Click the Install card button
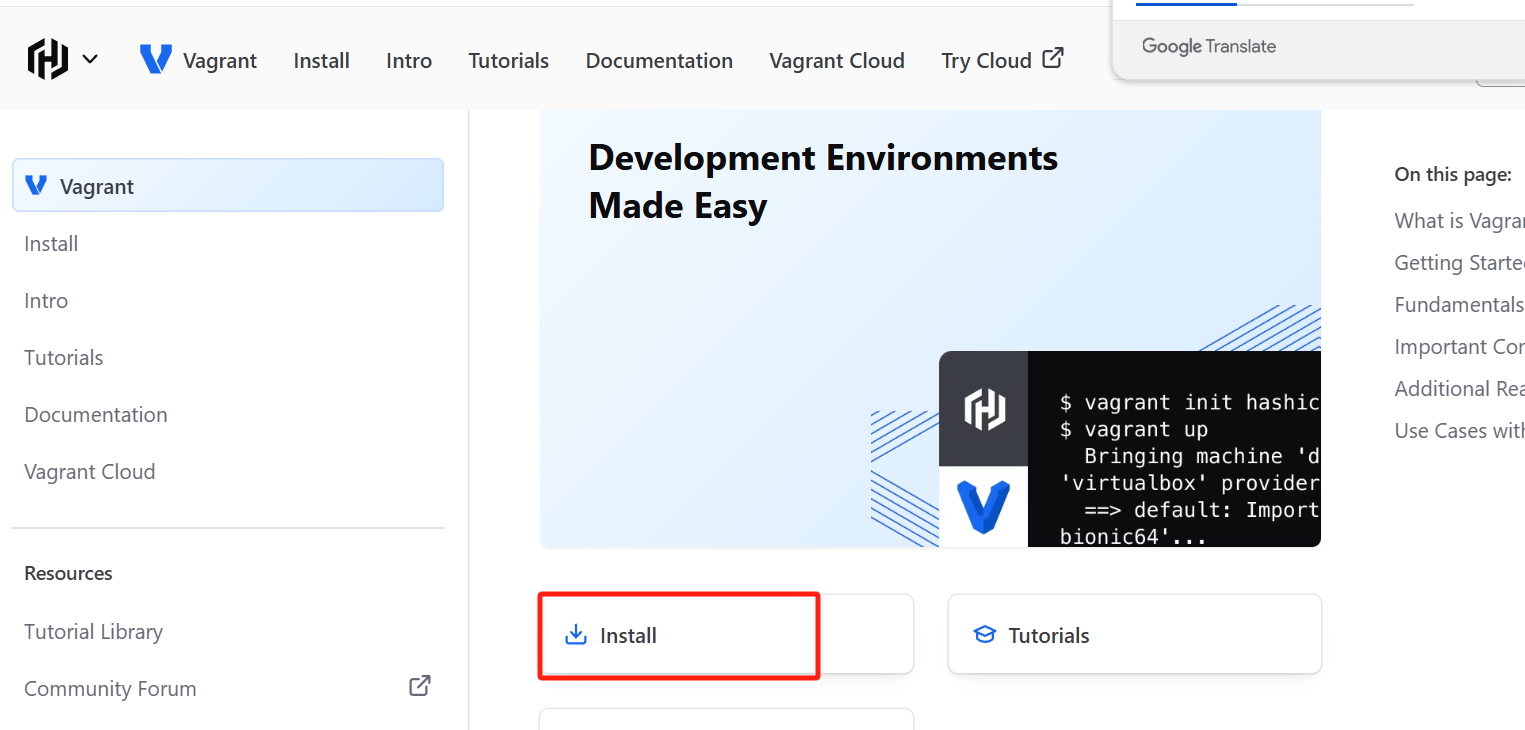1525x730 pixels. (x=726, y=634)
